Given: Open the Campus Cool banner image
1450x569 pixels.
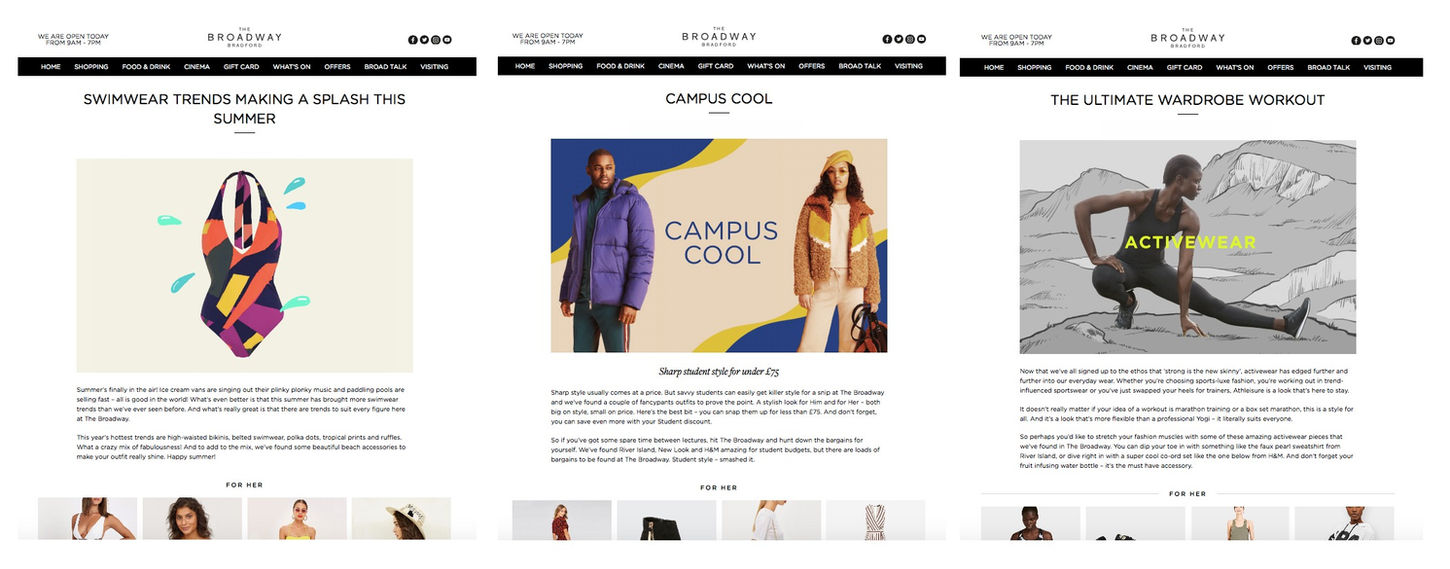Looking at the screenshot, I should pyautogui.click(x=719, y=245).
